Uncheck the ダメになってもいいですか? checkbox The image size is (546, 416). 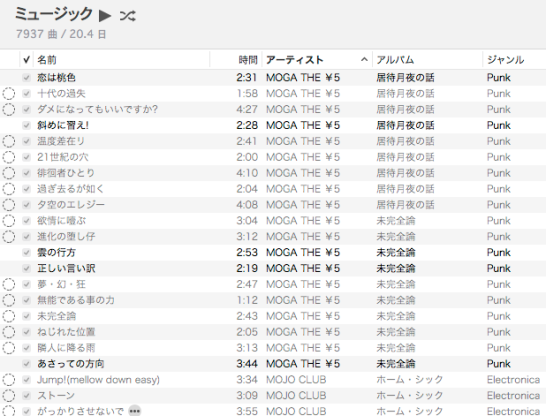(26, 110)
